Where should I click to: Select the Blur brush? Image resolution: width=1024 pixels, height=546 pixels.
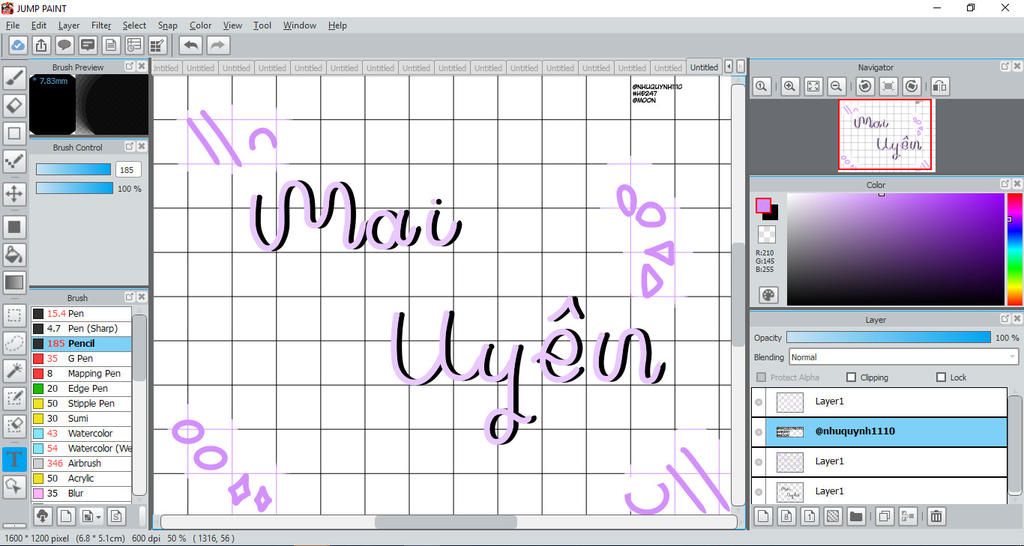(x=81, y=493)
